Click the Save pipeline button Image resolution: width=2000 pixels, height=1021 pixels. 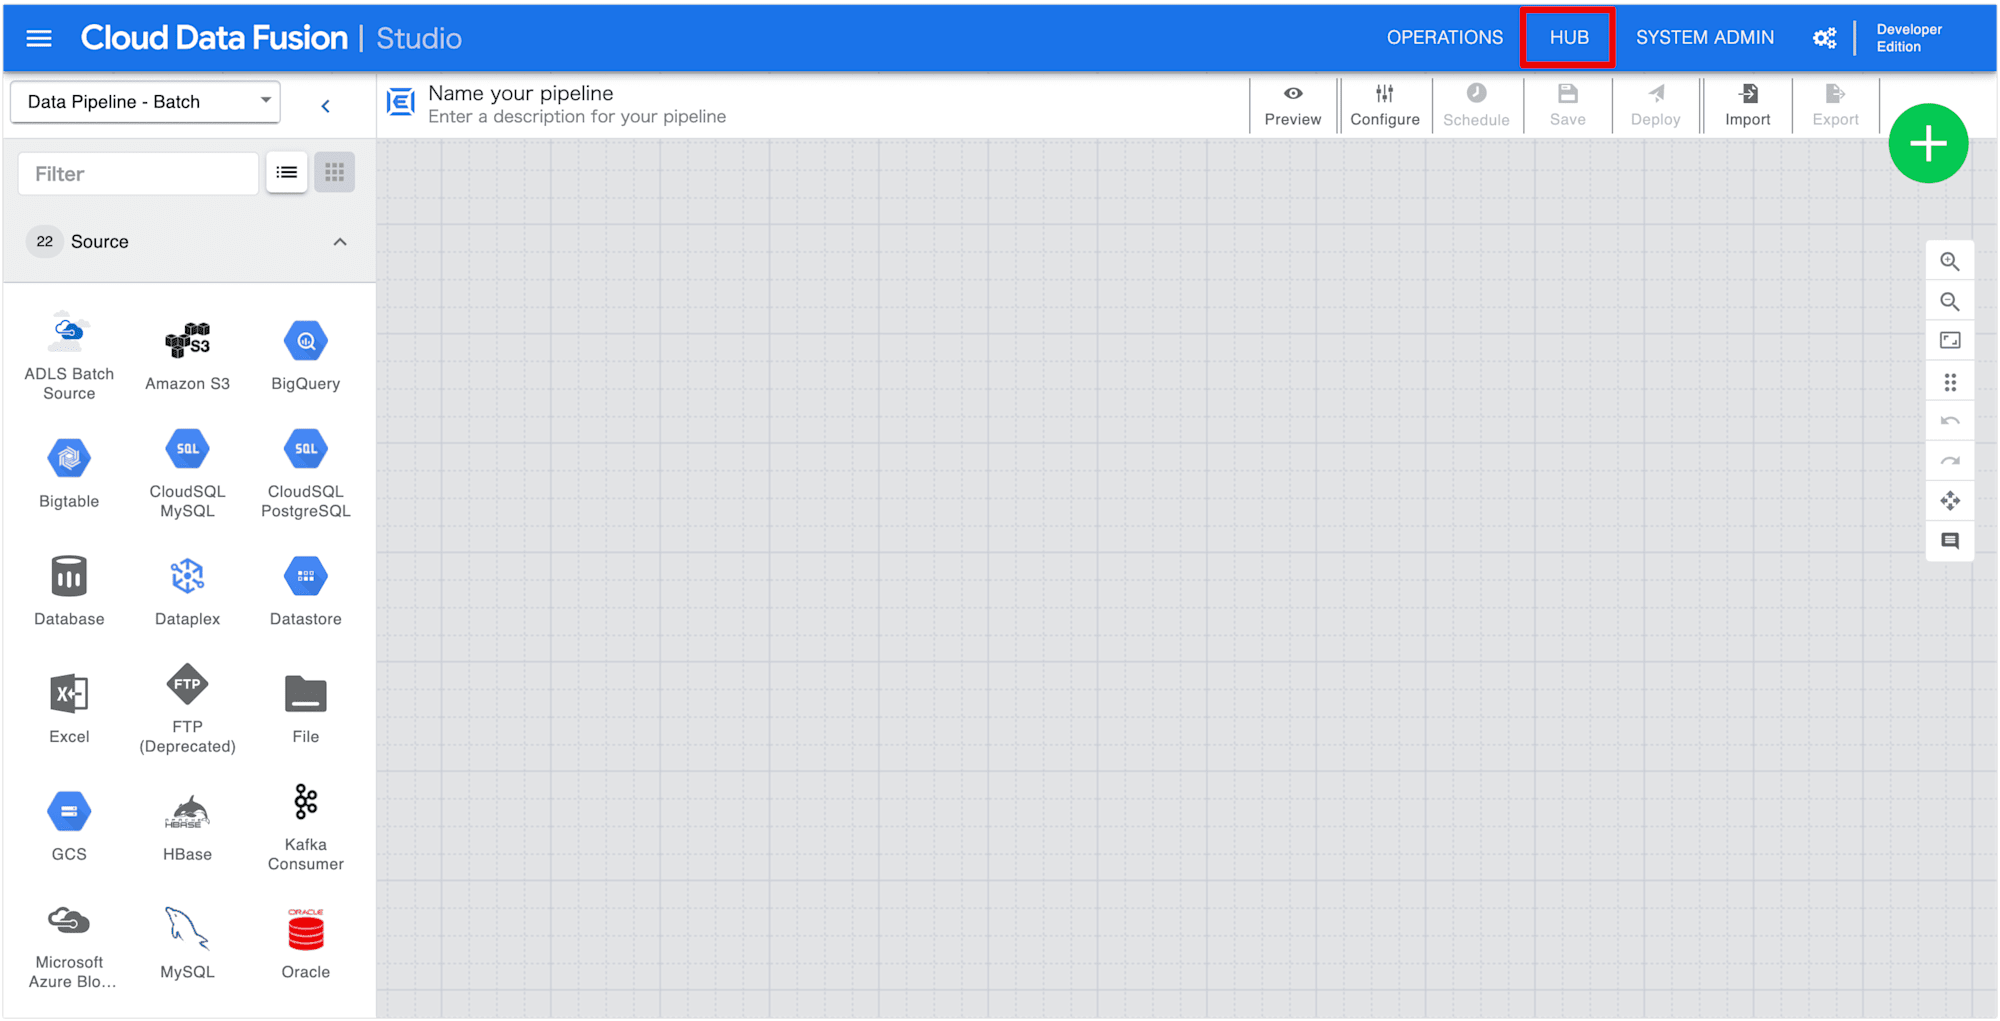(x=1567, y=105)
